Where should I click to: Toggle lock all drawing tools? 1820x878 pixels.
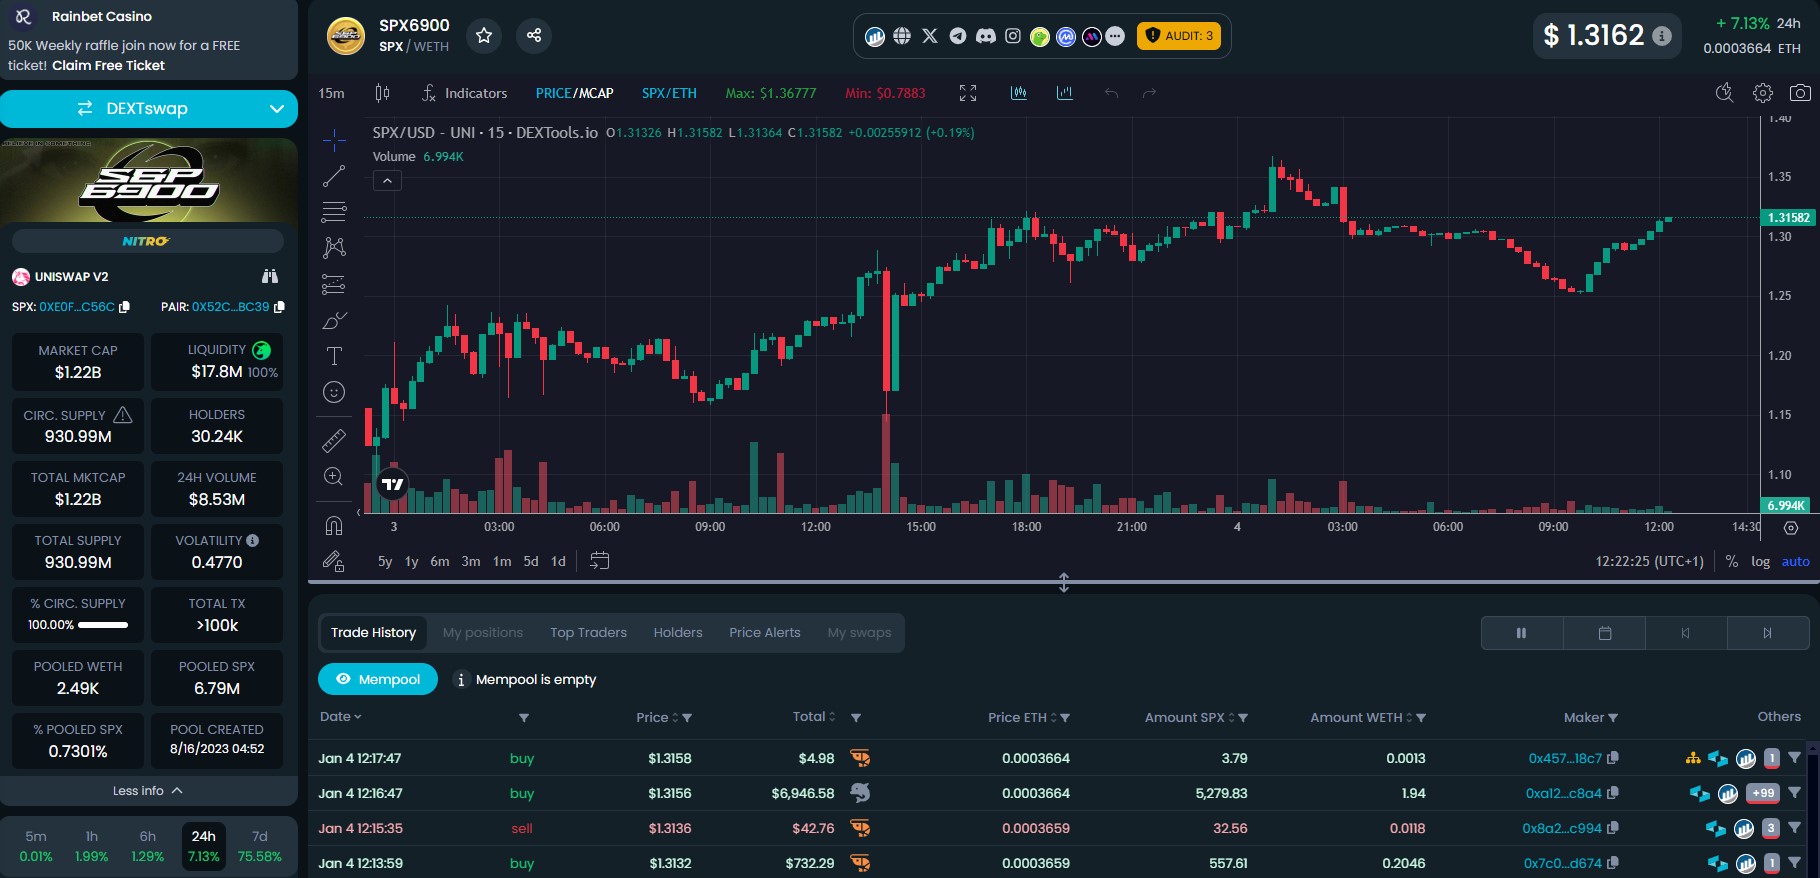tap(334, 561)
